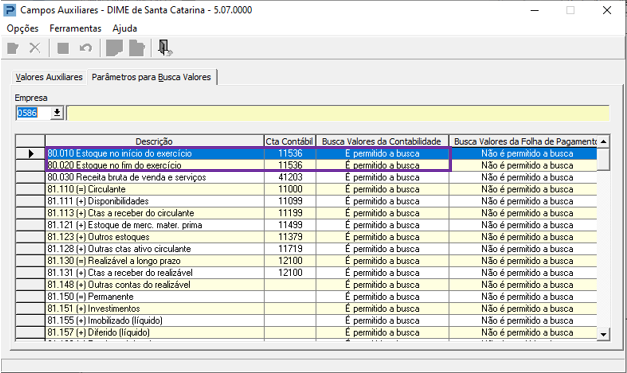Click the save square toolbar icon
Viewport: 627px width, 373px height.
click(x=63, y=48)
